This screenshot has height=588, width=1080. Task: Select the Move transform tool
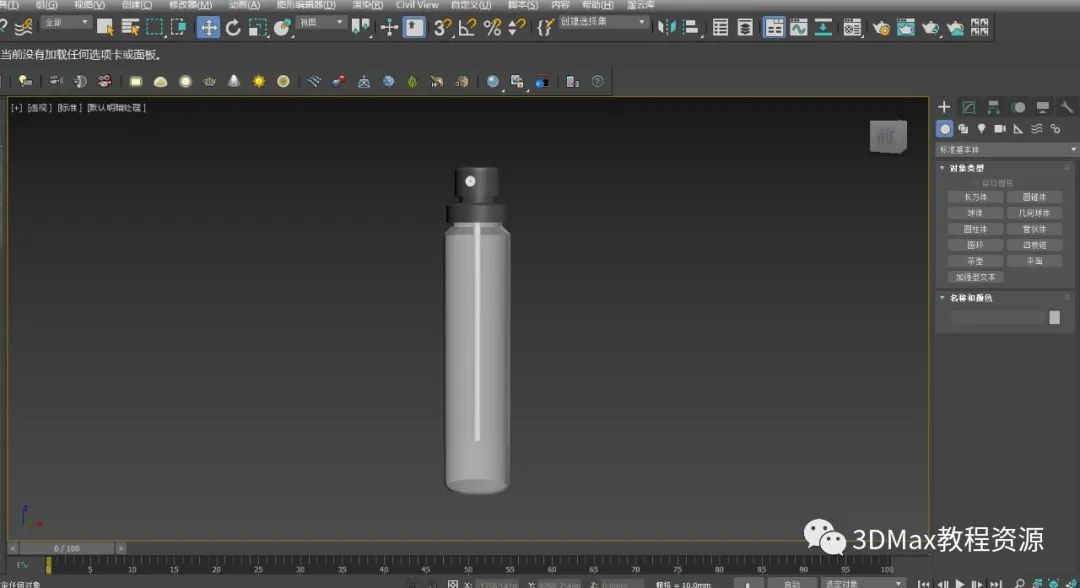[x=208, y=27]
